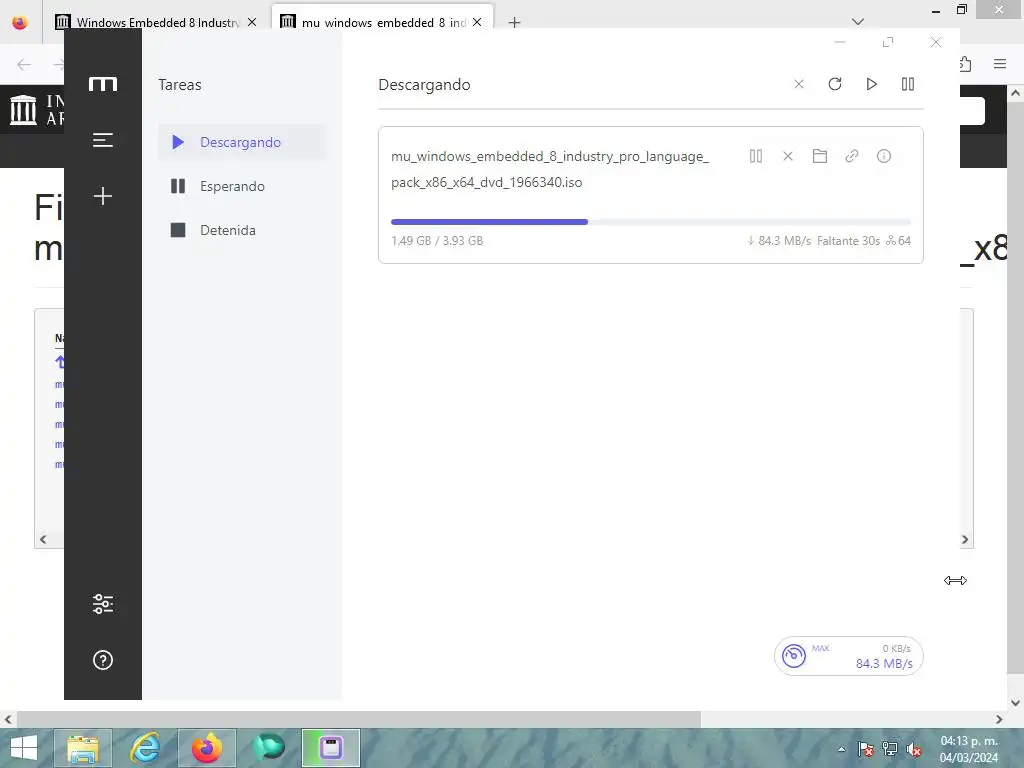Click the 1.49 GB / 3.93 GB size text
The width and height of the screenshot is (1024, 768).
(437, 240)
